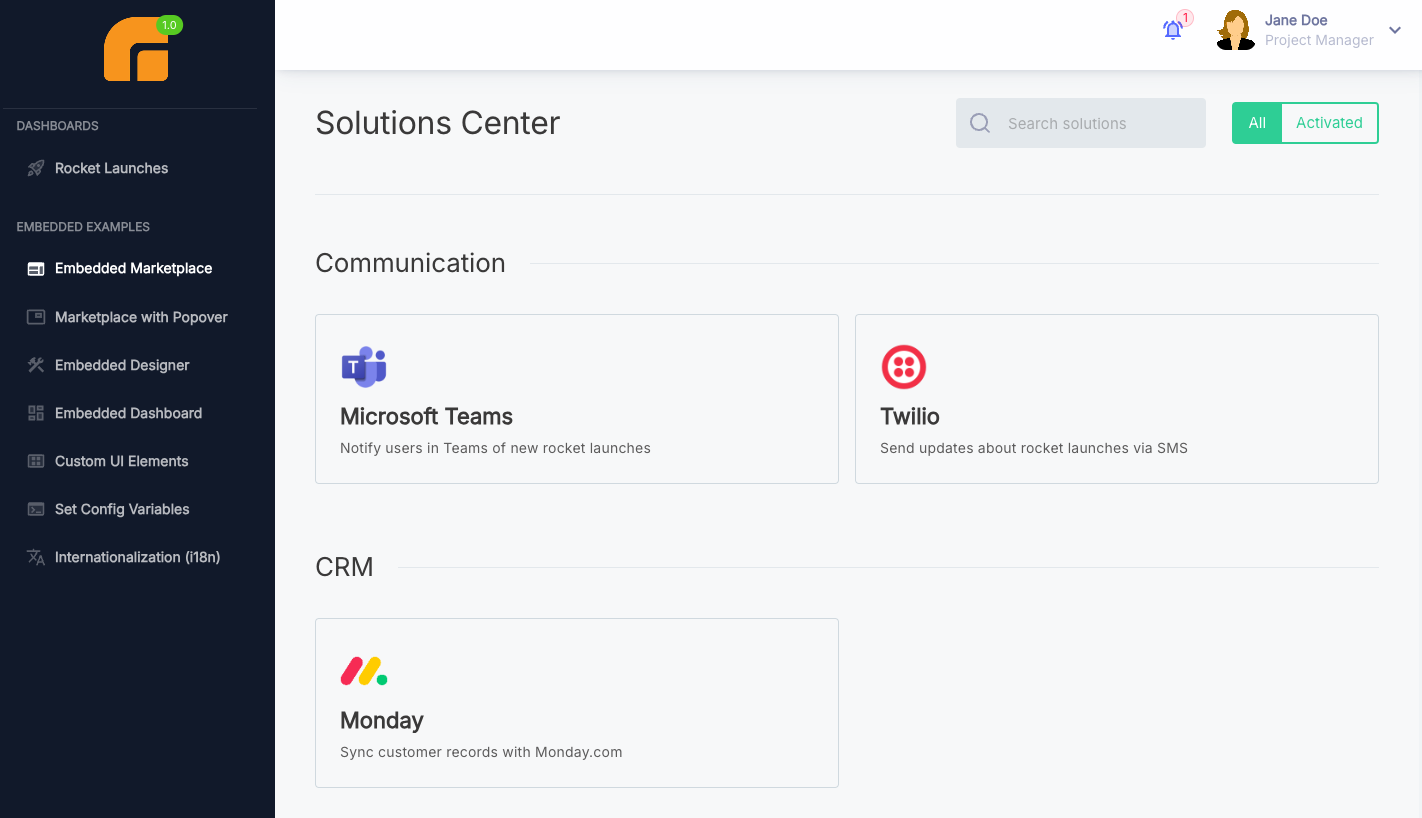Image resolution: width=1422 pixels, height=818 pixels.
Task: Click the Embedded Dashboard grid icon
Action: (33, 413)
